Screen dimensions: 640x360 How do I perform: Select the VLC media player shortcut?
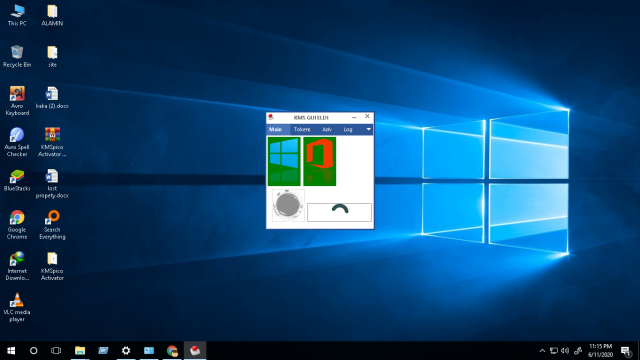[17, 307]
